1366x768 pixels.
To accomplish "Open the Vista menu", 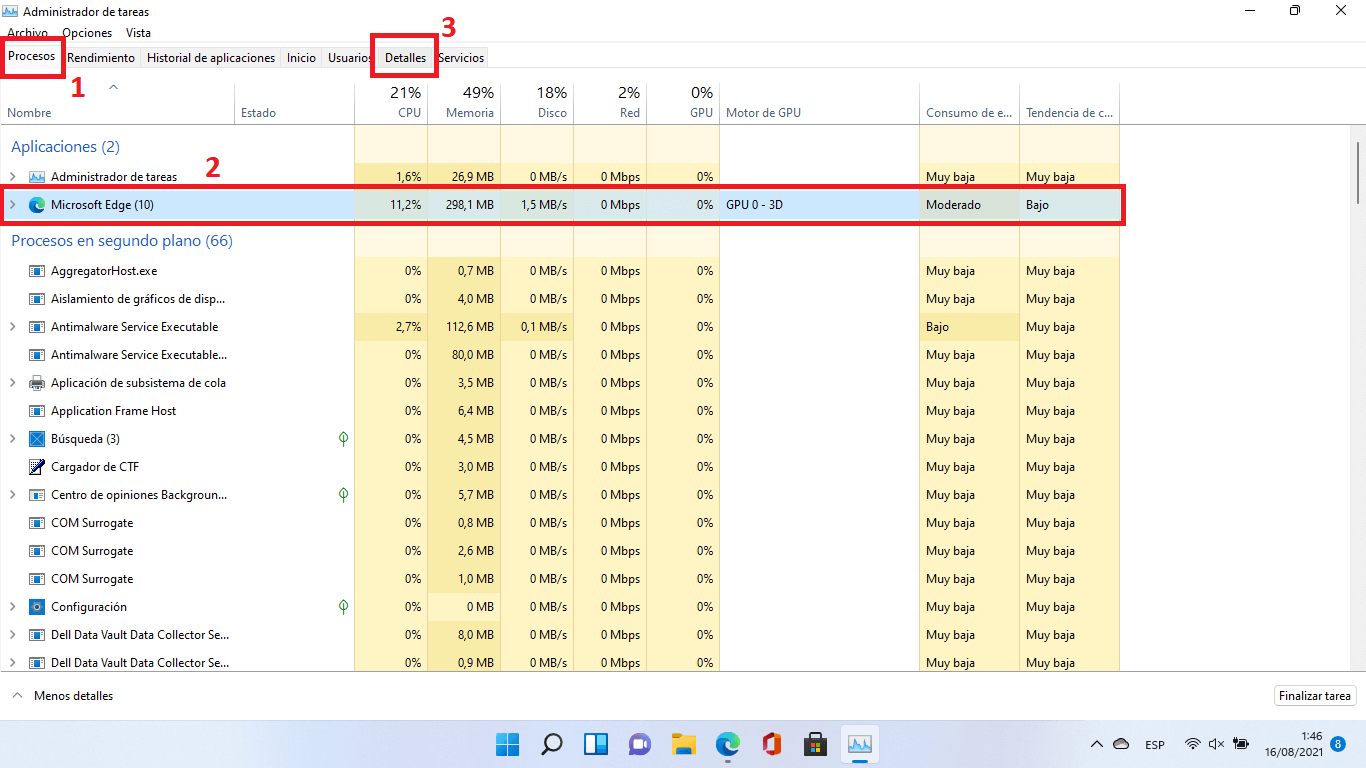I will 138,32.
